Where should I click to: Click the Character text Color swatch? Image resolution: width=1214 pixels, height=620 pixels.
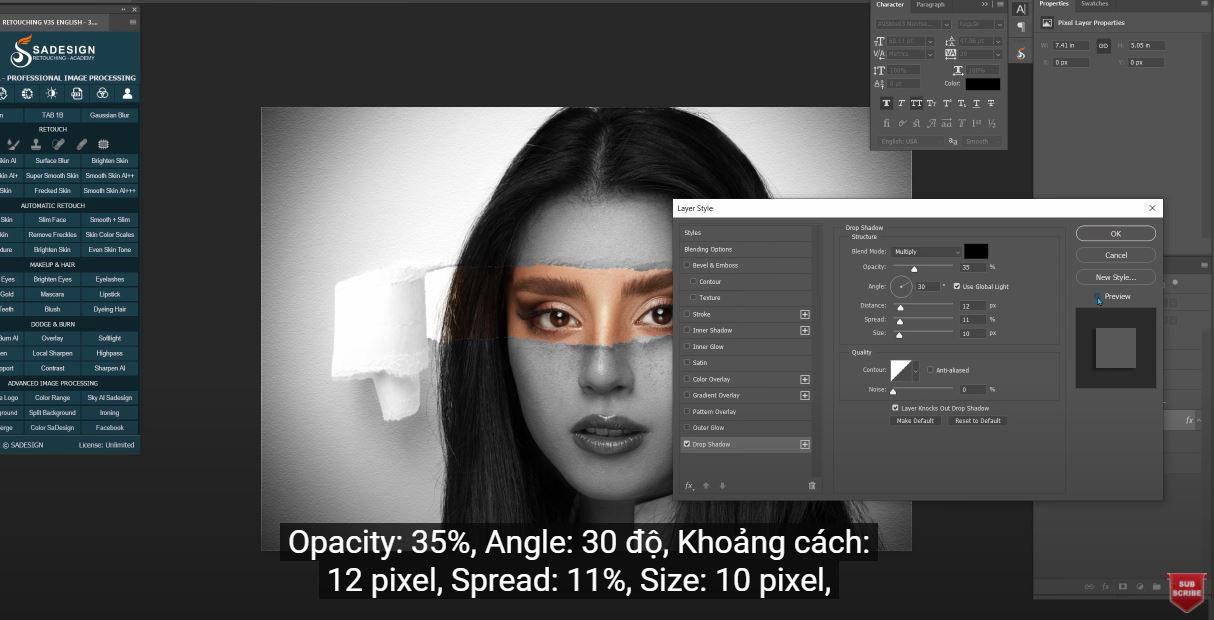[x=982, y=84]
